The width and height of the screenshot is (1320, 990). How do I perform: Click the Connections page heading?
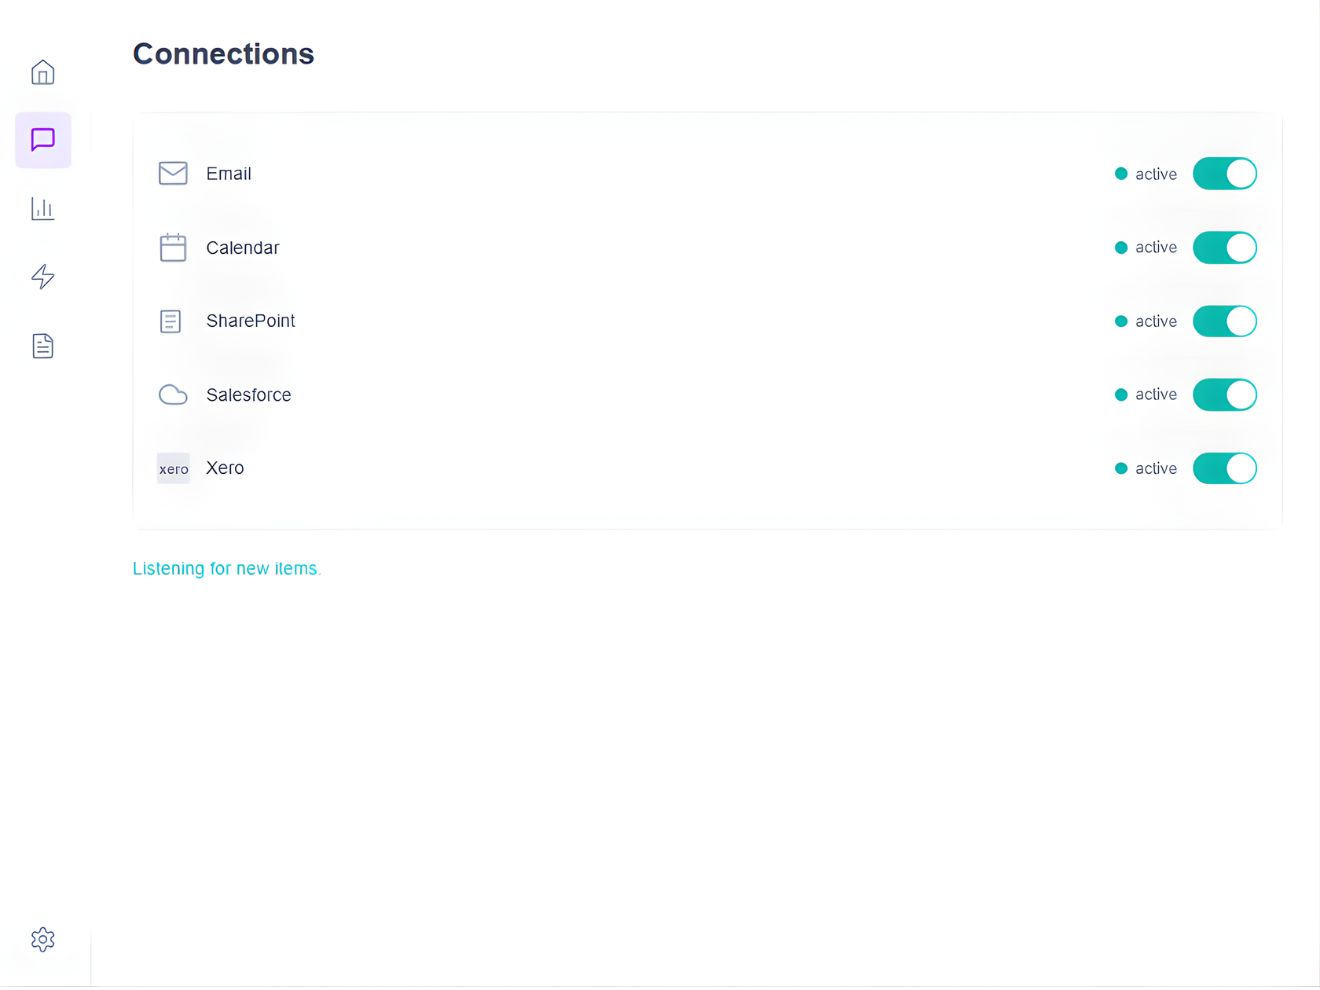(x=223, y=54)
